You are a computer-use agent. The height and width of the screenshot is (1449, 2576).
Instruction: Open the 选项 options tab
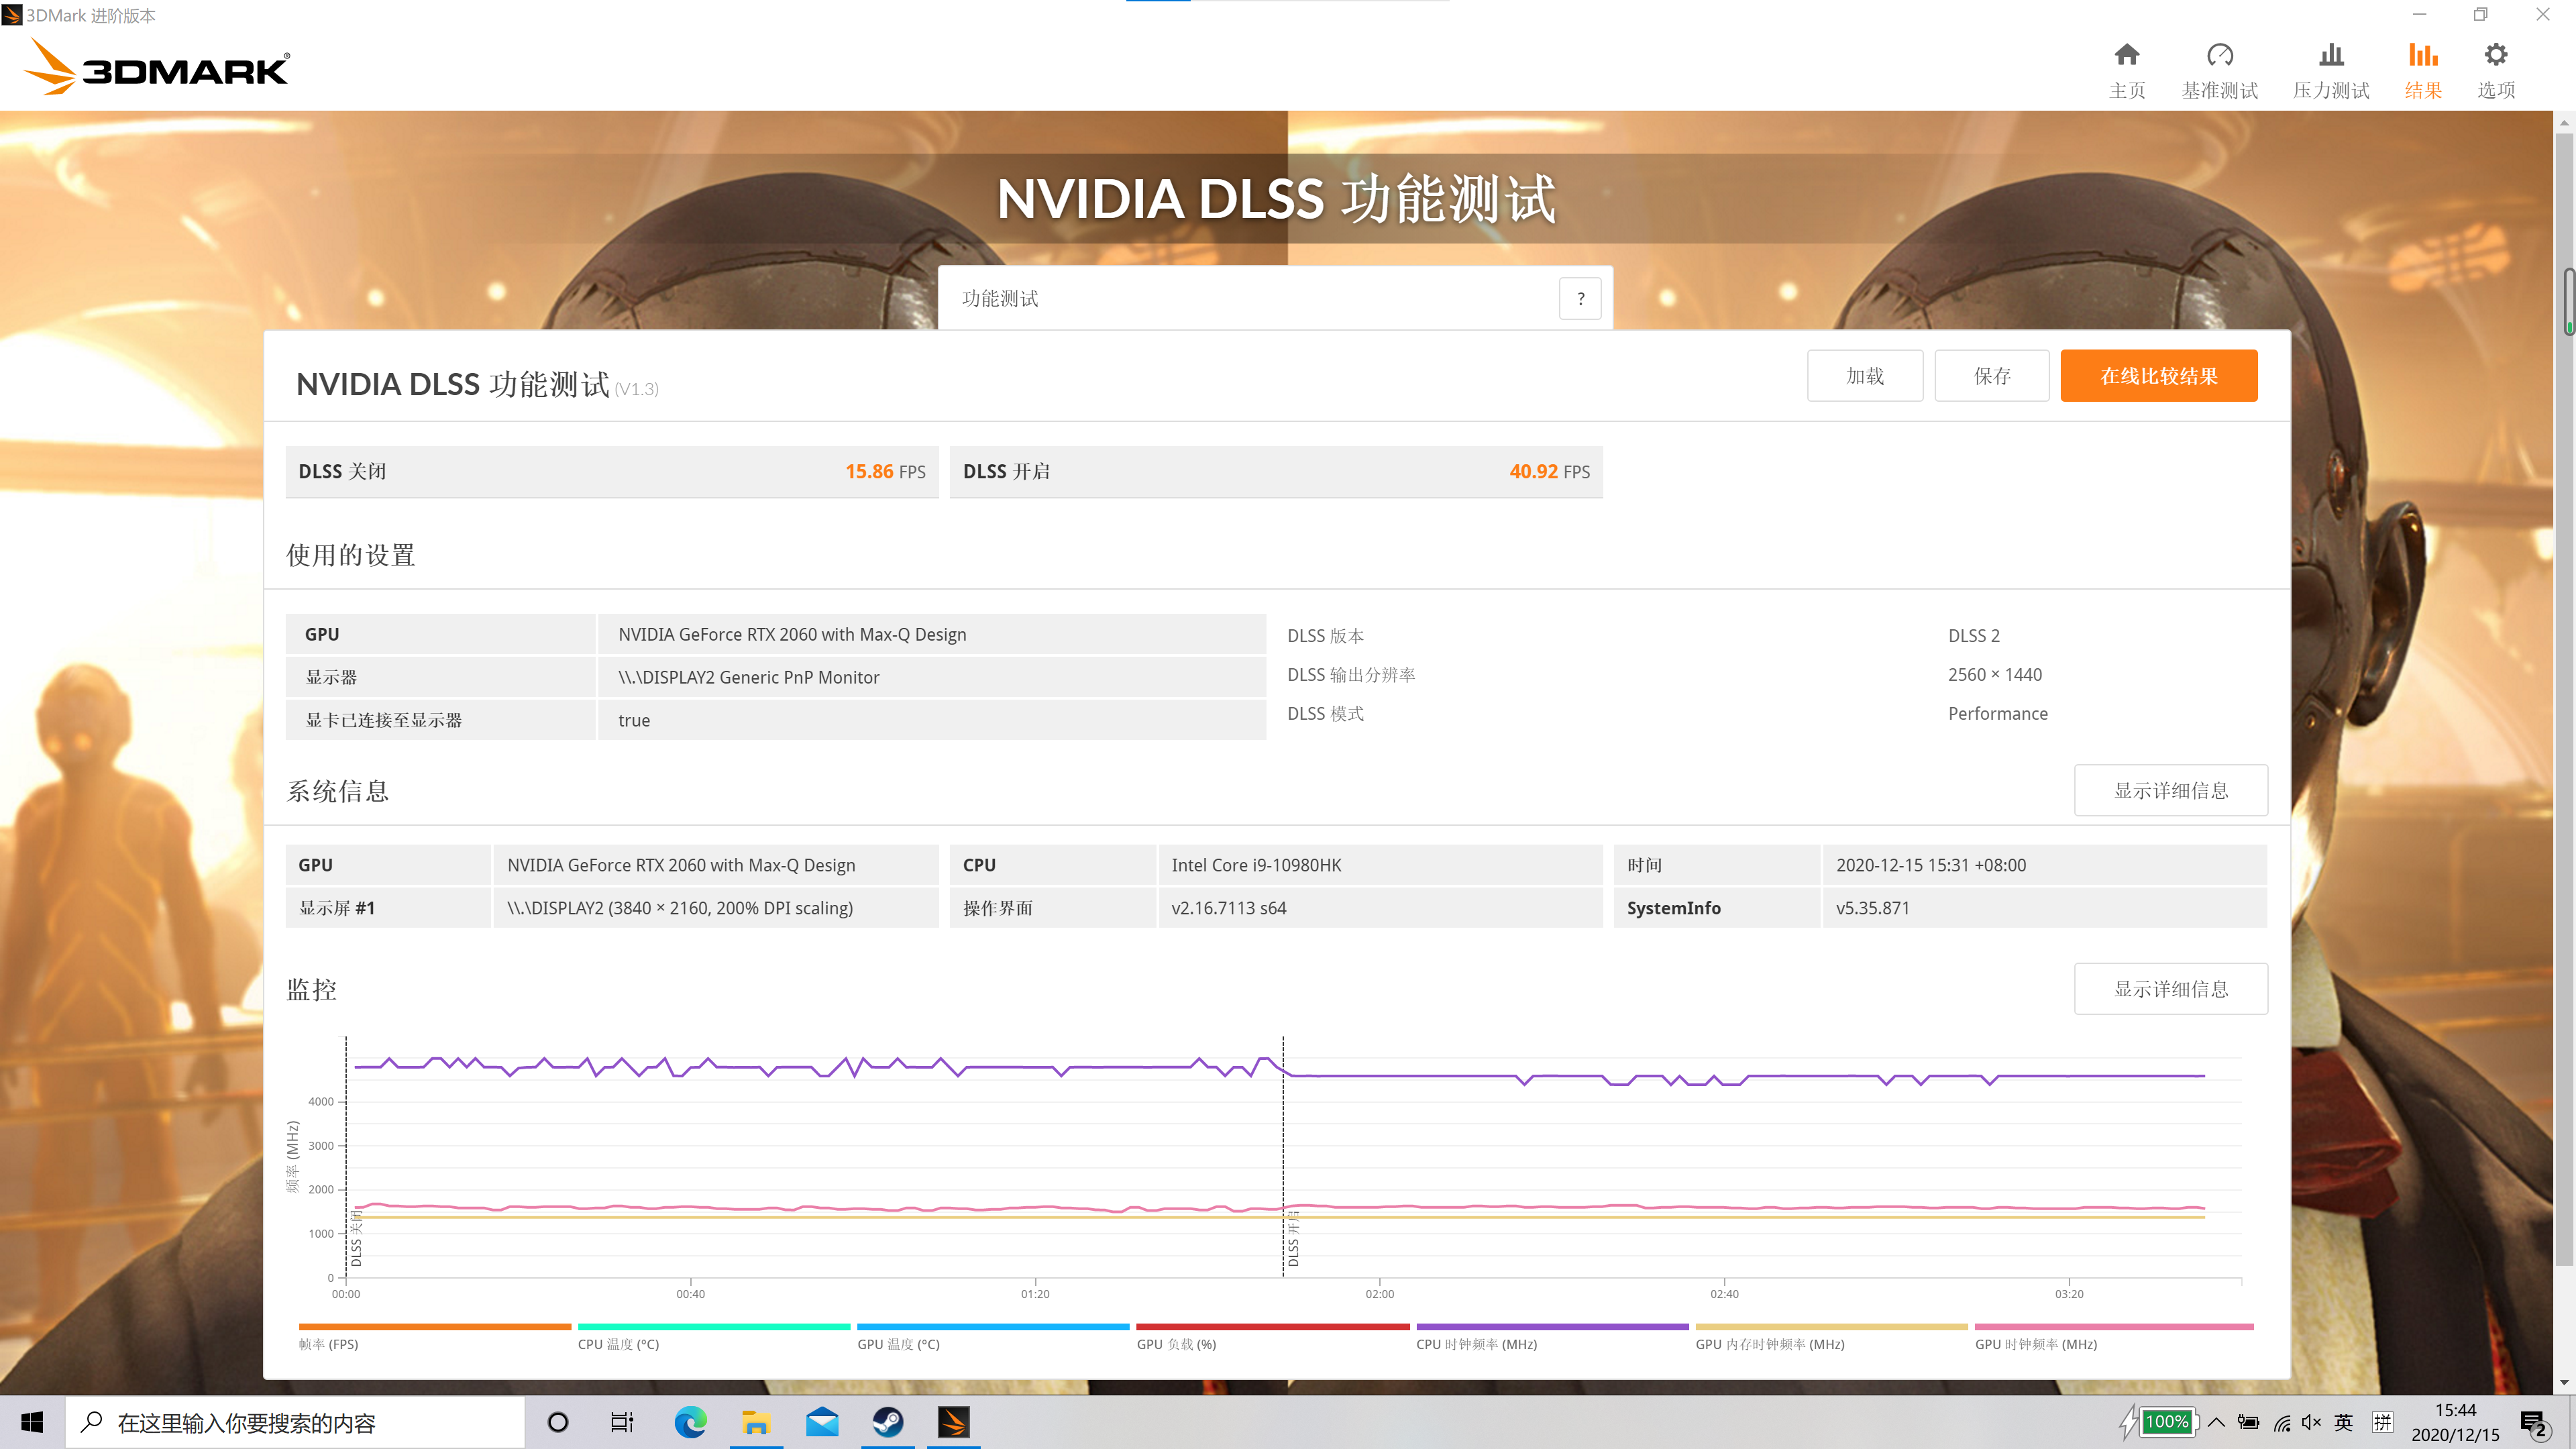[2496, 70]
